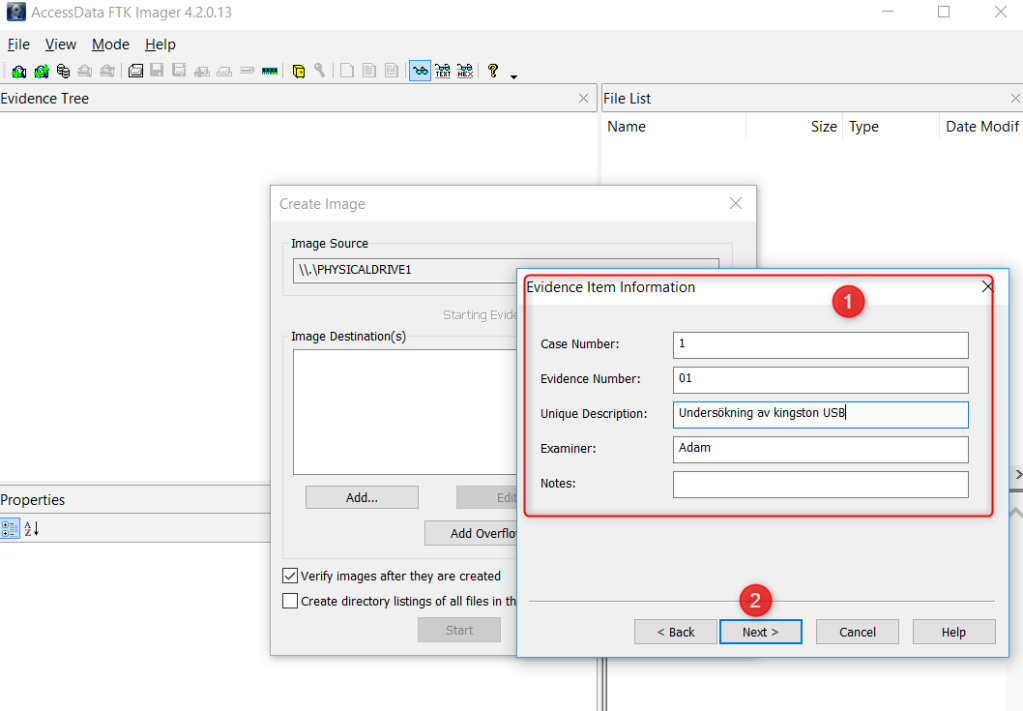Click the Obtain Protected Files icon
The image size is (1023, 711).
pos(298,71)
